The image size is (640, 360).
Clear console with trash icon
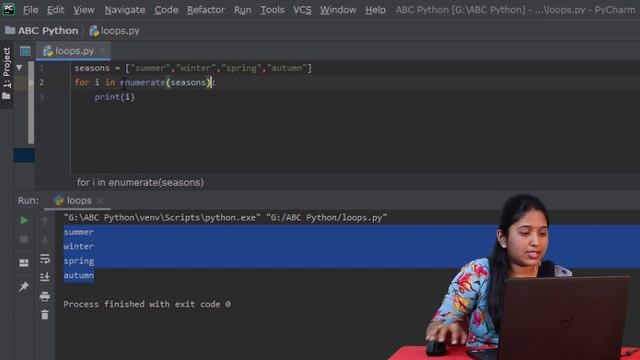45,314
